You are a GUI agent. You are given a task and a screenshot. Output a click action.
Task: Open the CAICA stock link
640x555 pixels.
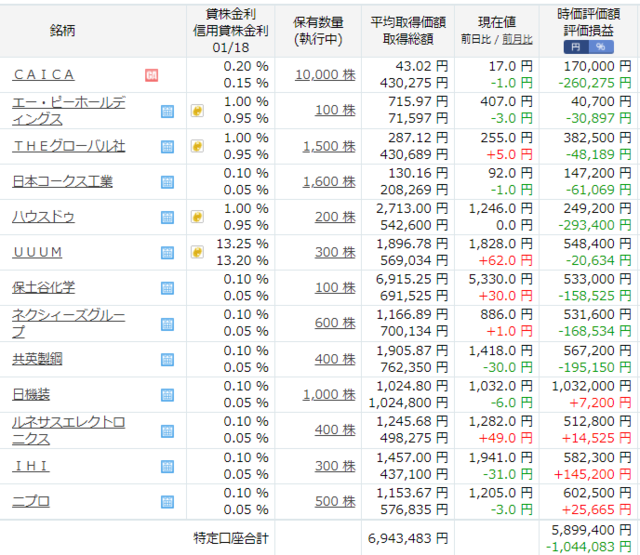(x=43, y=75)
